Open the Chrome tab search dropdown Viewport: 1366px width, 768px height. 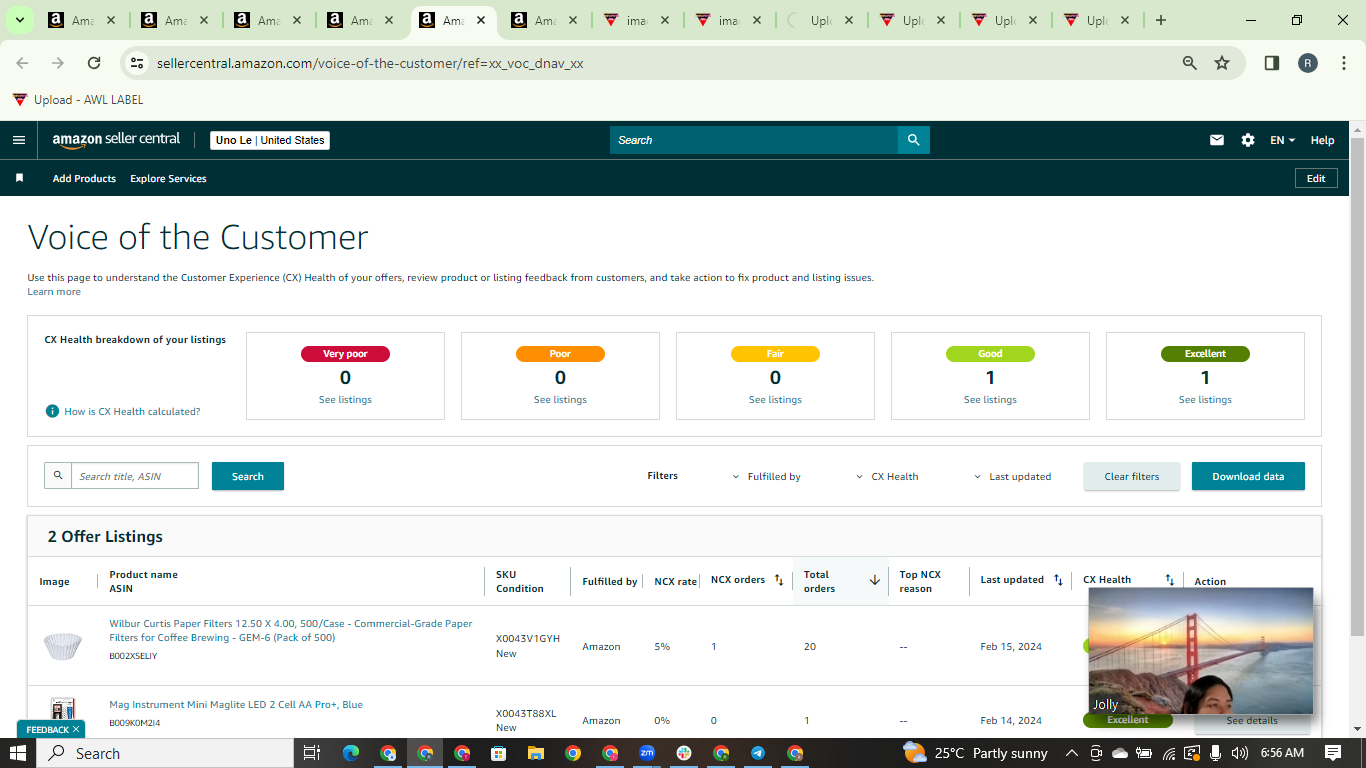pyautogui.click(x=19, y=20)
